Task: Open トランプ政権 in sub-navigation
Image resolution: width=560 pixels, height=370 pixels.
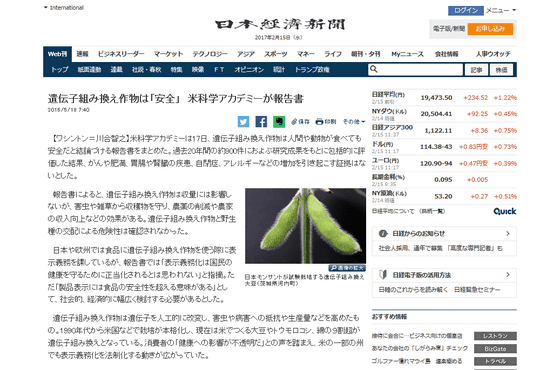Action: click(x=312, y=70)
